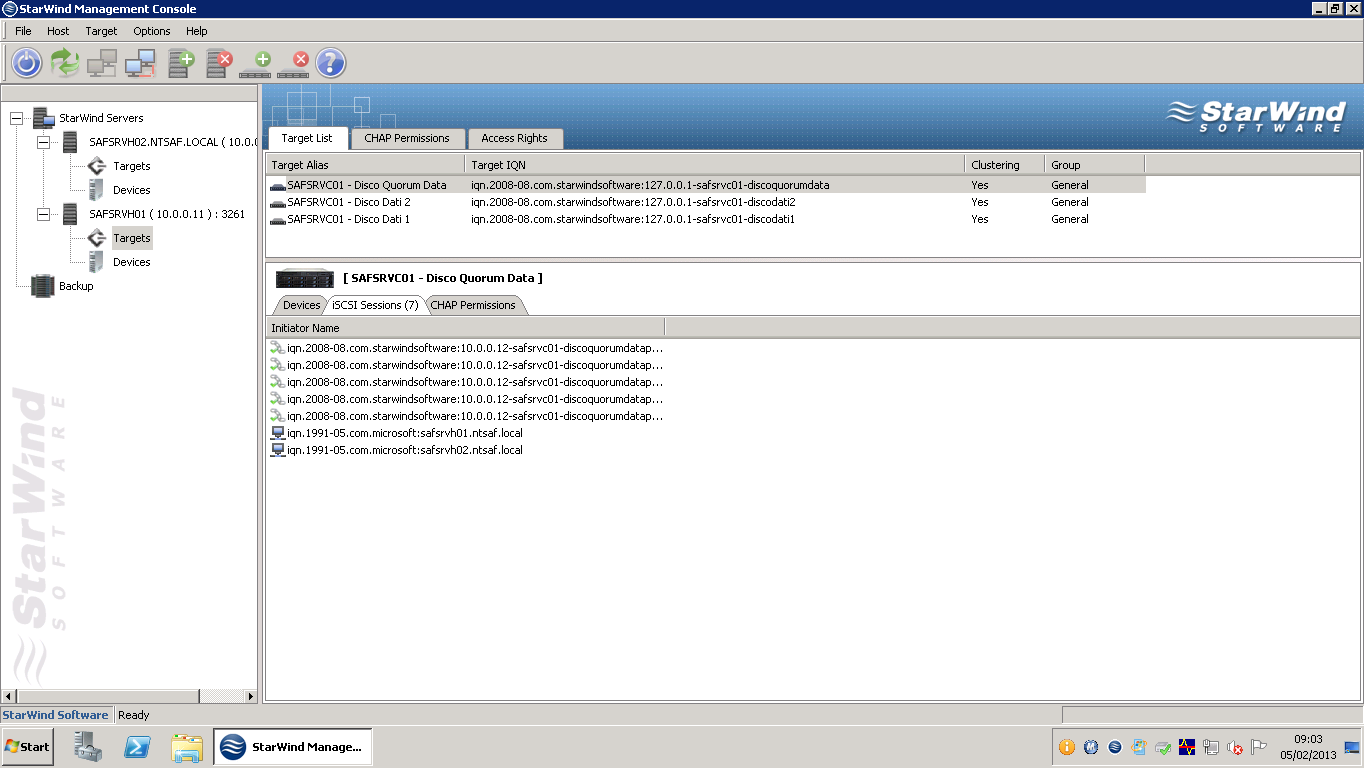Select Devices under SAFSRVH02.NTSAF.LOCAL
This screenshot has width=1364, height=768.
coord(132,190)
